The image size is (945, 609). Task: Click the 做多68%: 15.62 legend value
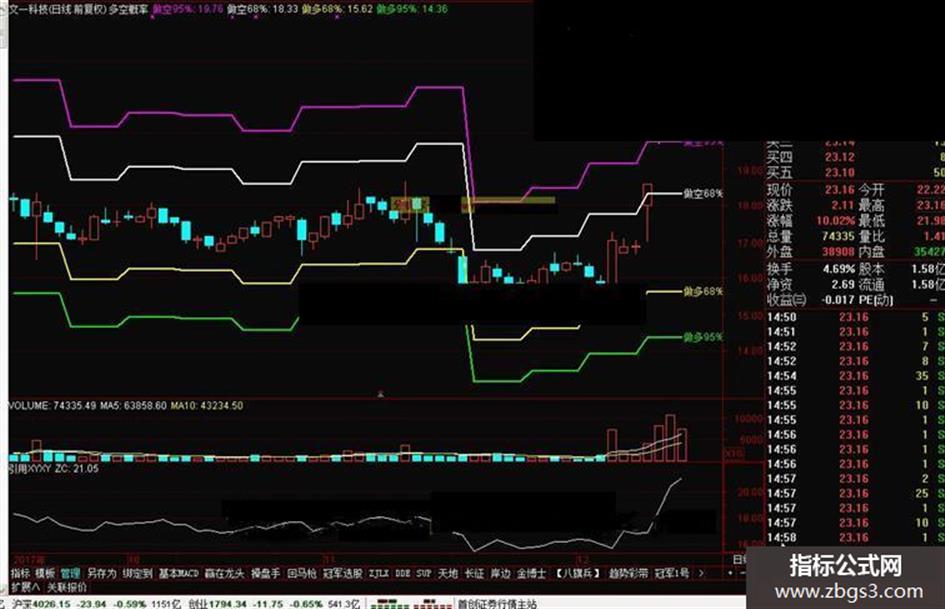pos(338,8)
